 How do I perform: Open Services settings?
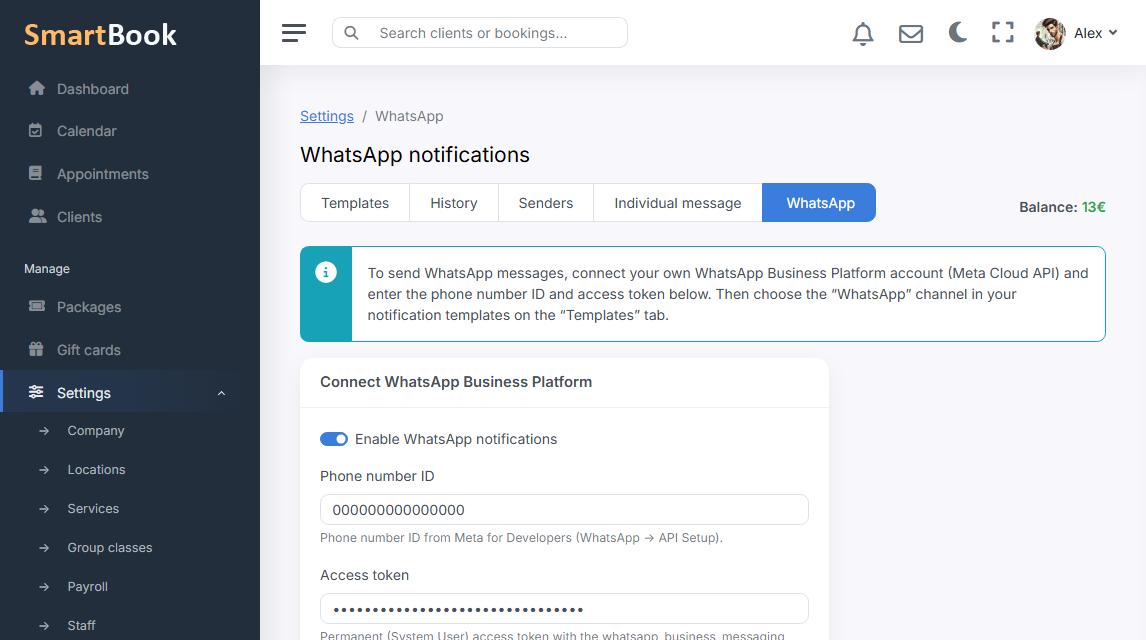click(x=93, y=508)
